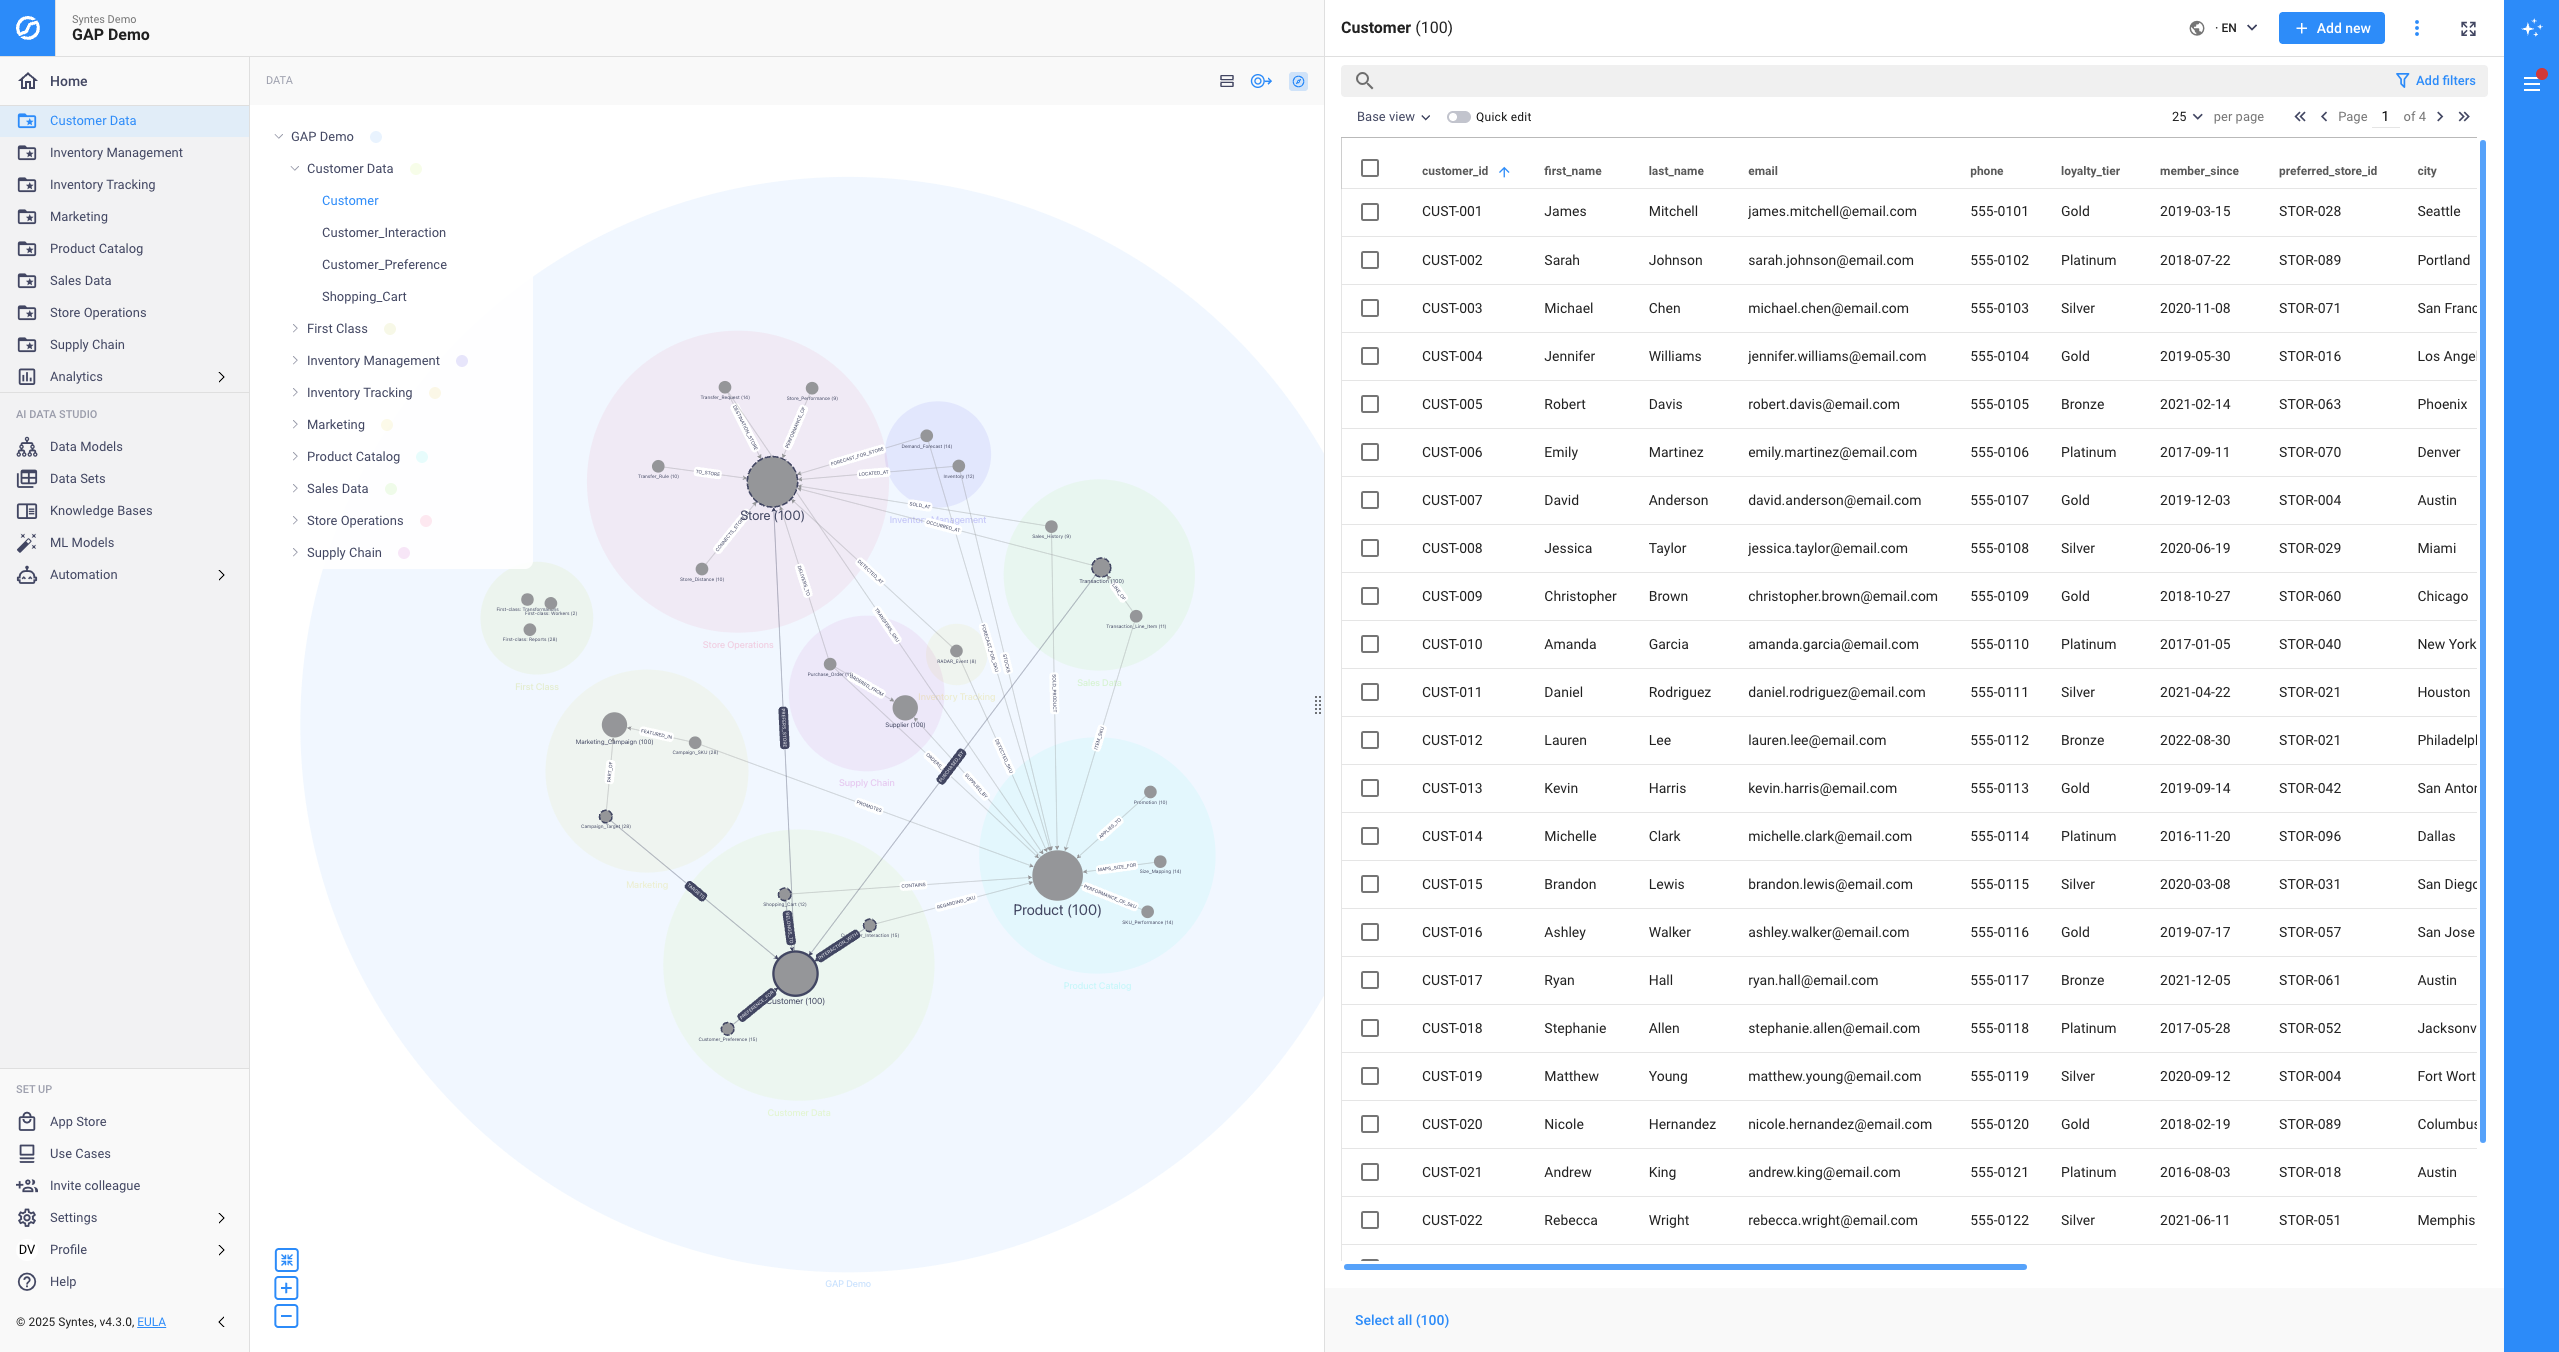This screenshot has height=1352, width=2559.
Task: Click the zoom-in plus graph control
Action: (286, 1288)
